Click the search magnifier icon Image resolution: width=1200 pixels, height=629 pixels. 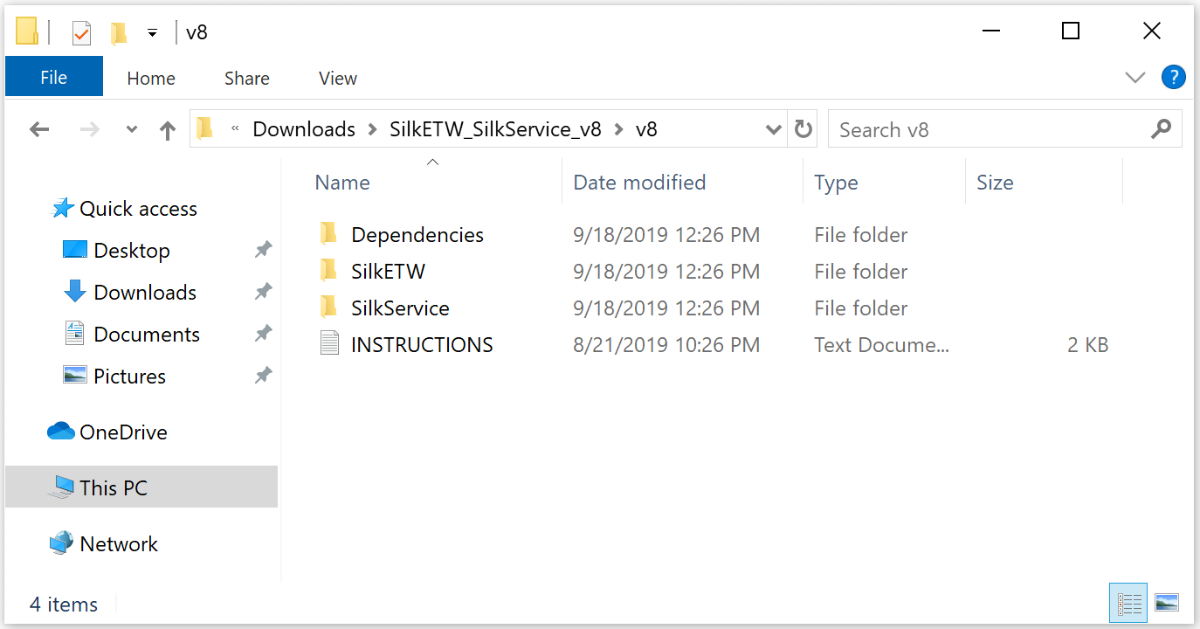1161,129
